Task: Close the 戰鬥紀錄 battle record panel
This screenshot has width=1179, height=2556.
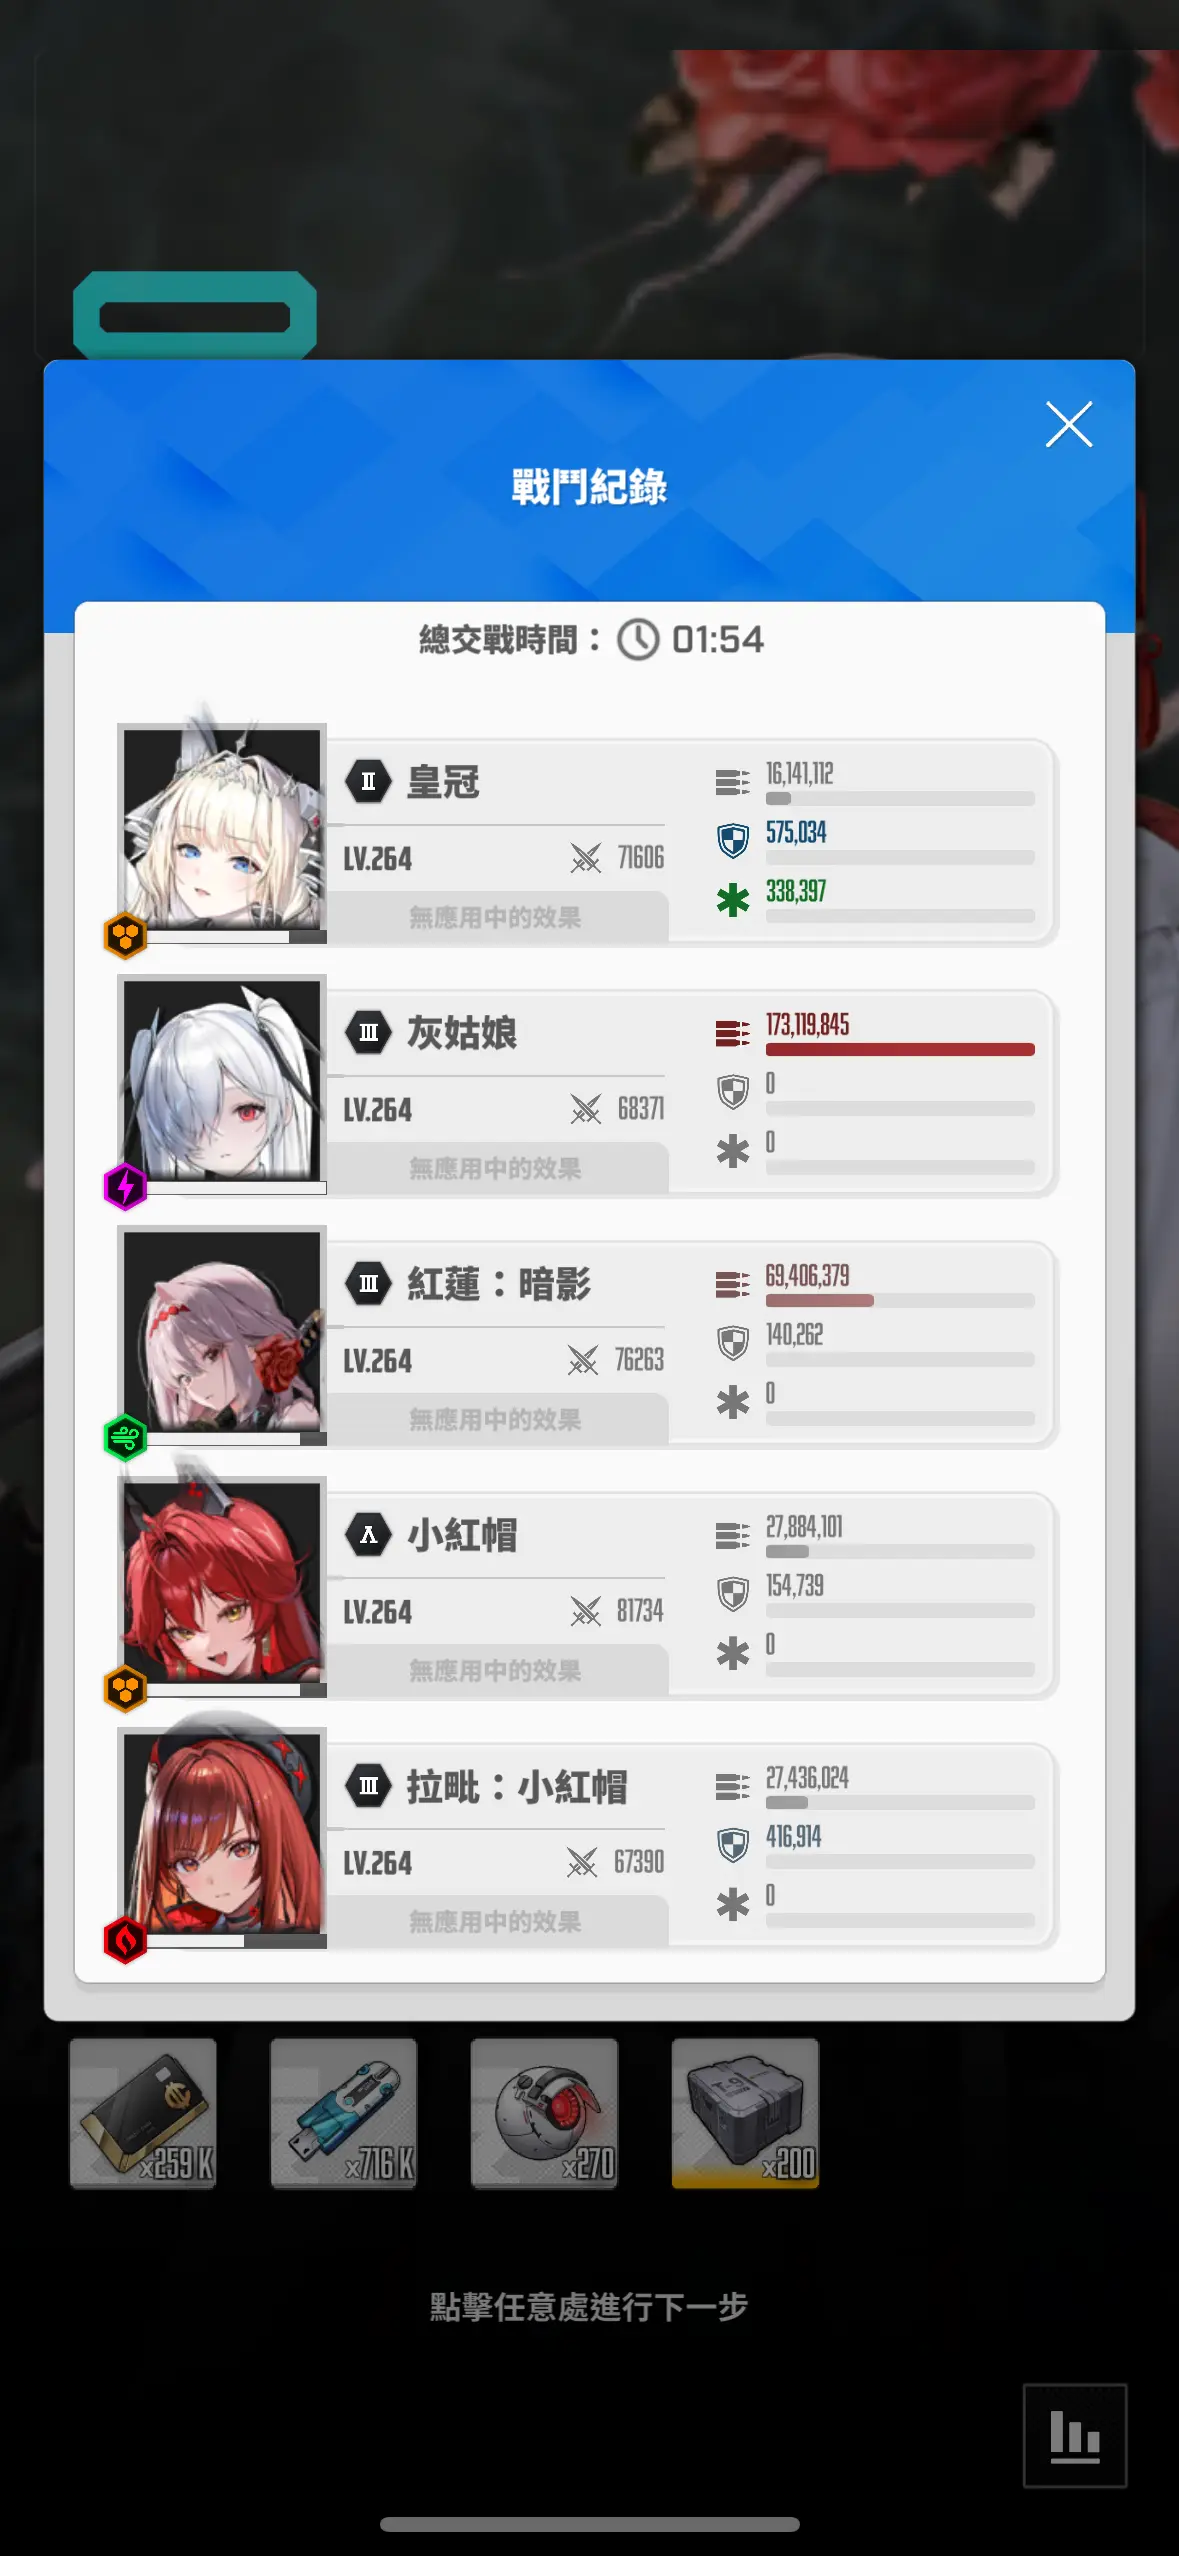Action: pyautogui.click(x=1068, y=425)
